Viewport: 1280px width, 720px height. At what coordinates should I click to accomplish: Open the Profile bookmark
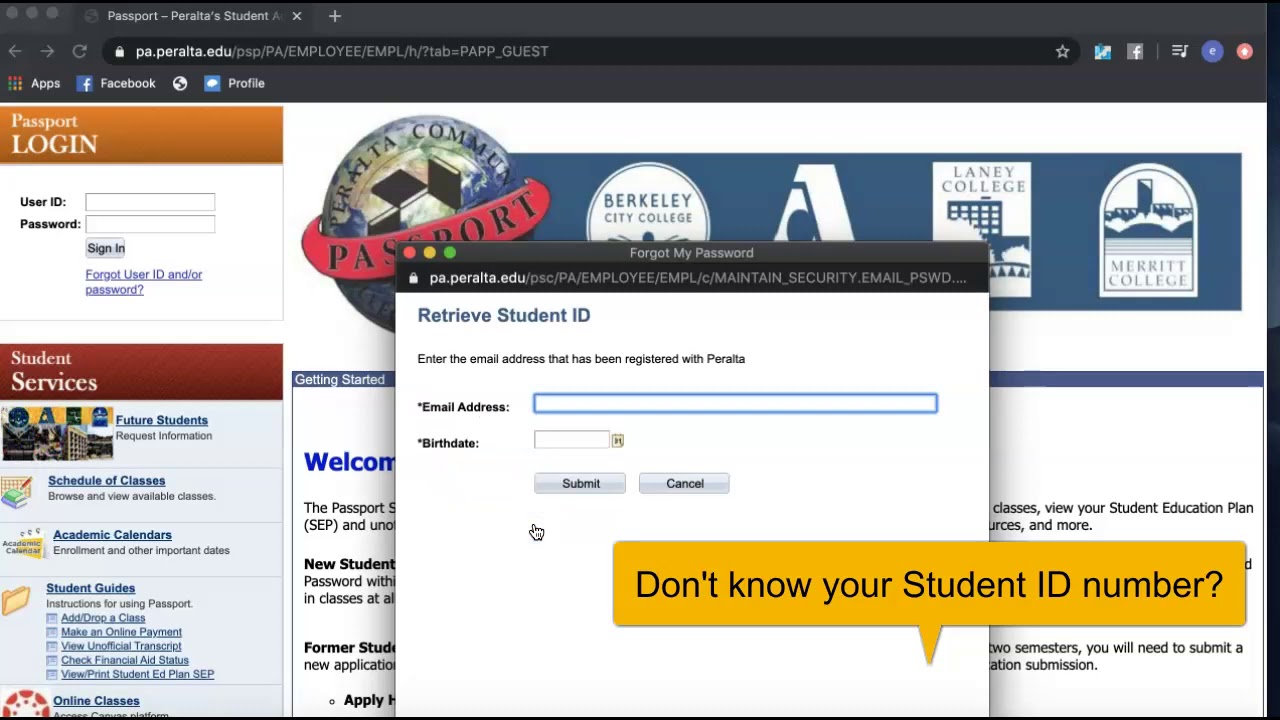pos(234,83)
